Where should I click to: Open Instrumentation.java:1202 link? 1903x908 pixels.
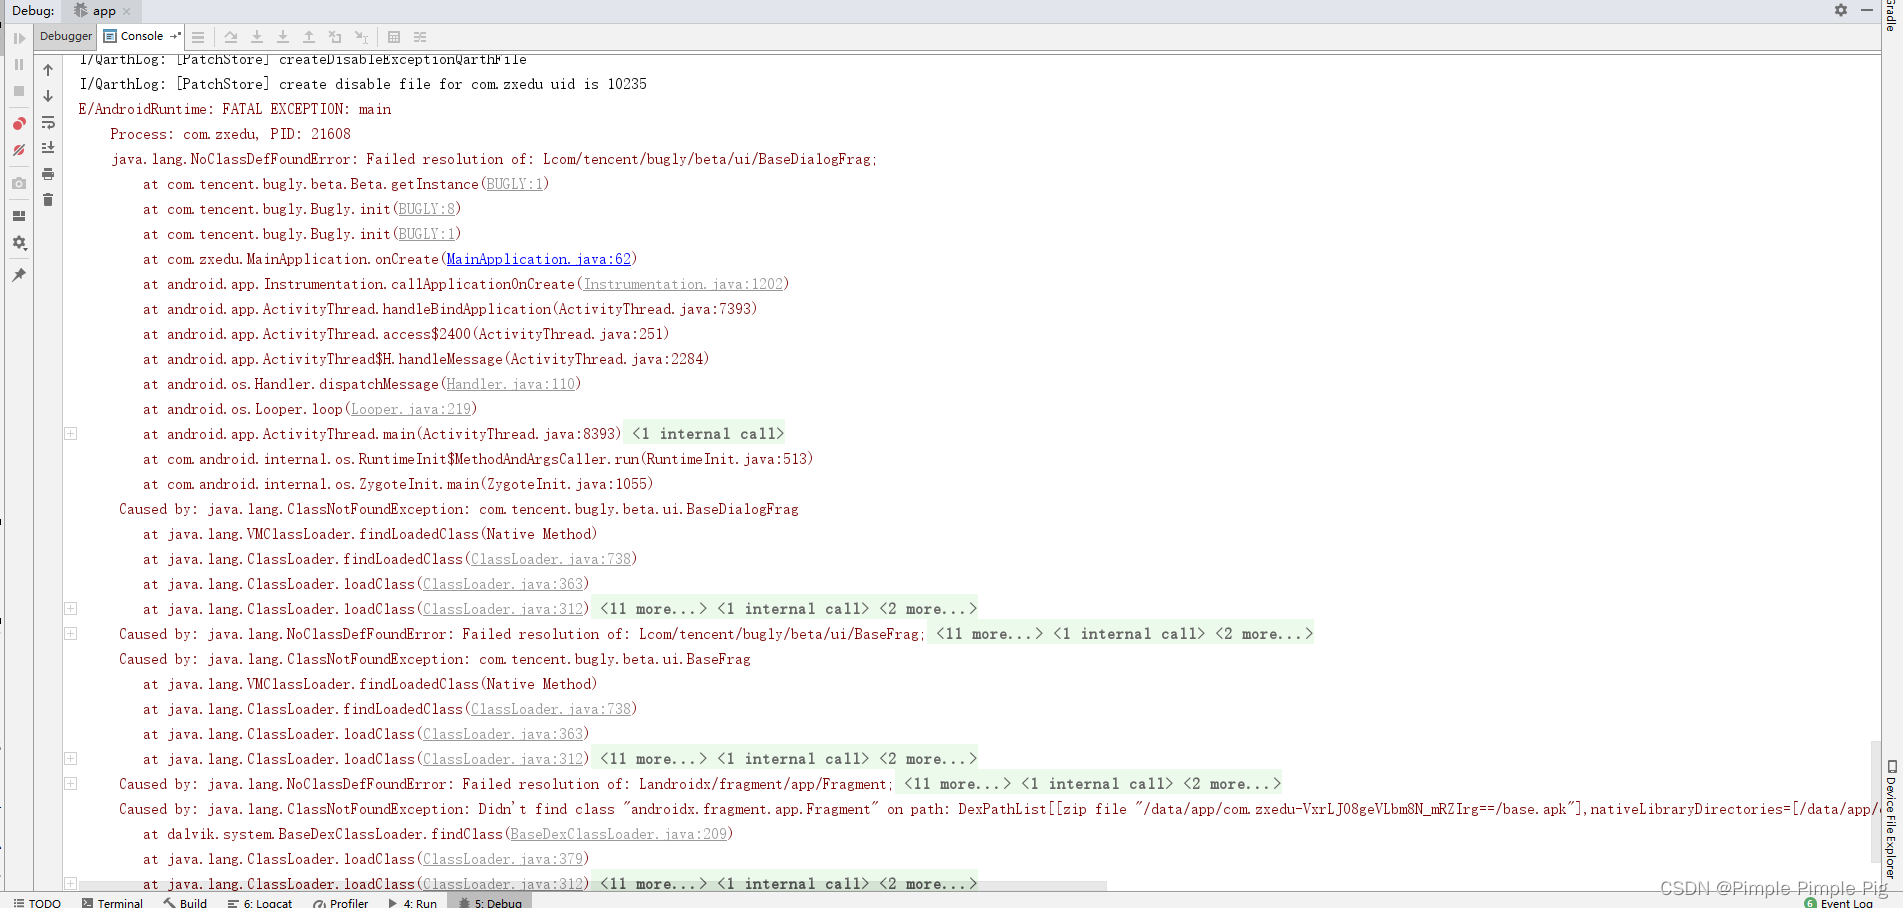(683, 284)
